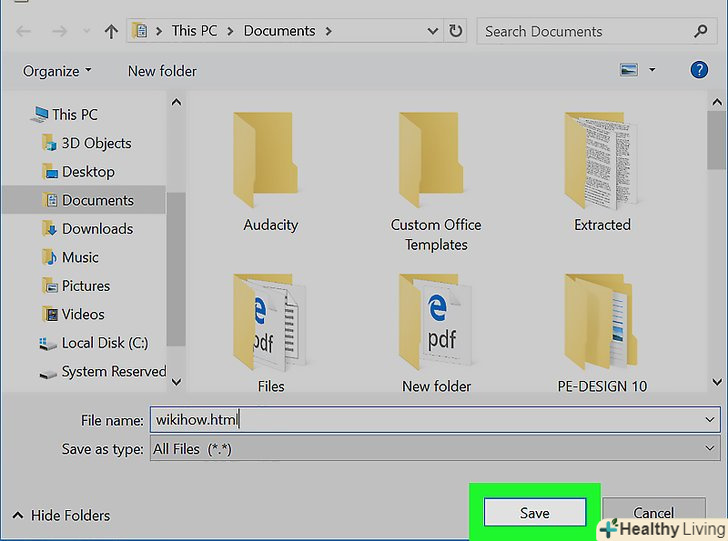Viewport: 728px width, 541px height.
Task: Click the Cancel button
Action: 653,513
